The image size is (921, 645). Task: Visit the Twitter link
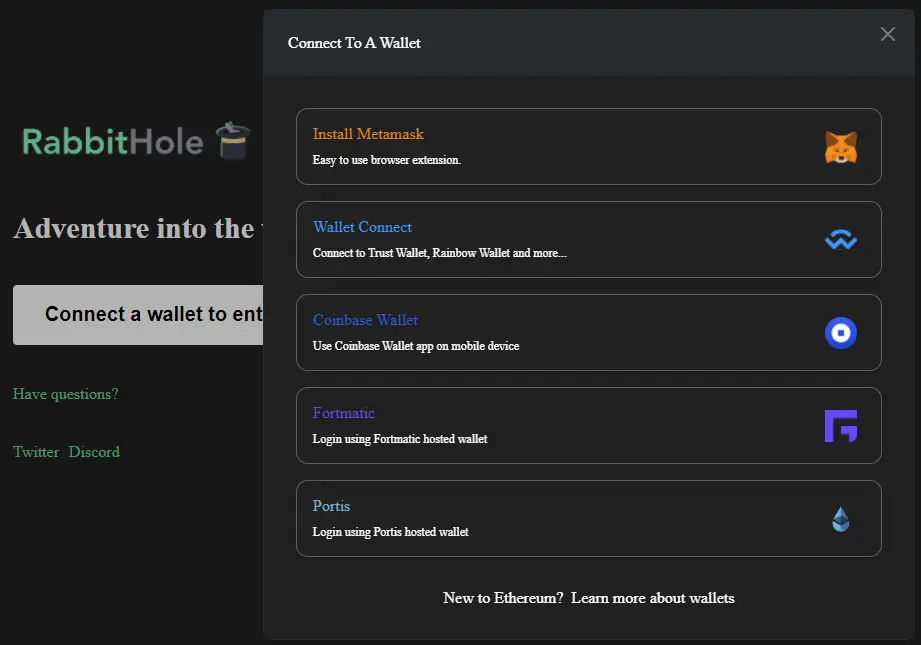click(x=36, y=452)
